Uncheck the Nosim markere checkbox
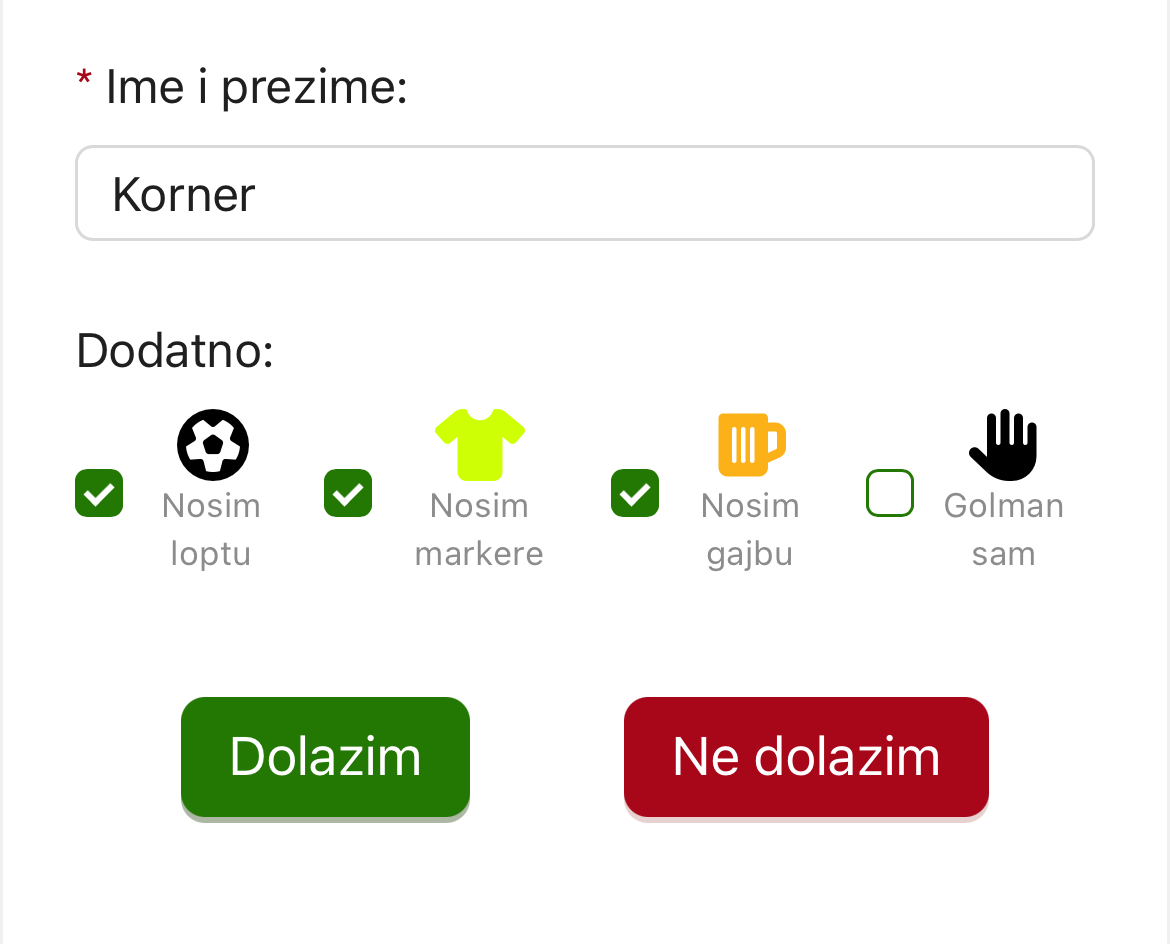The width and height of the screenshot is (1170, 944). point(348,493)
